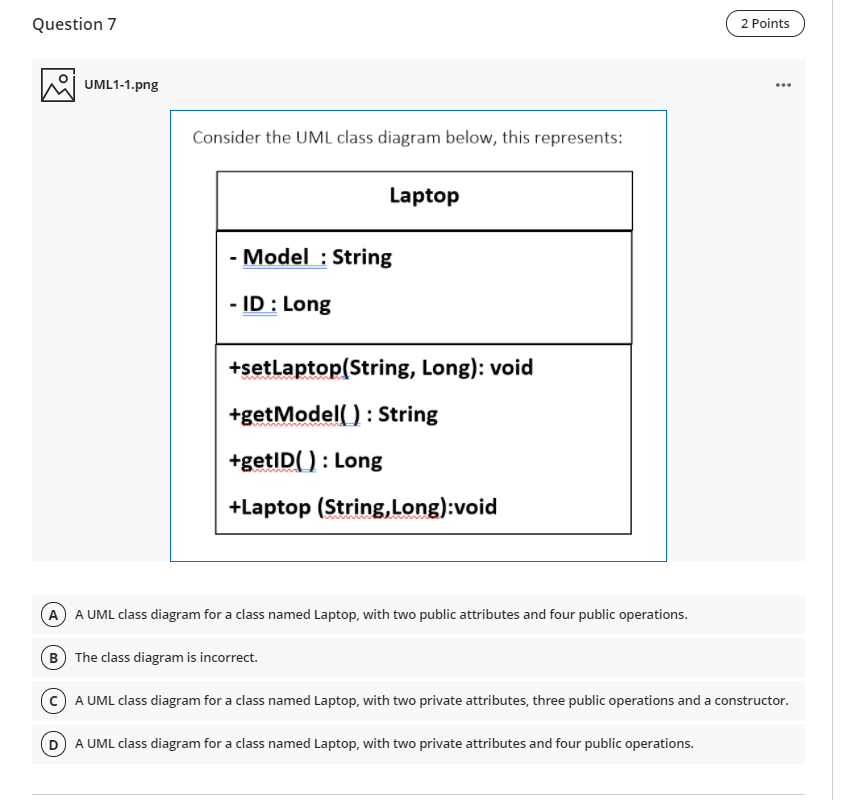Image resolution: width=844 pixels, height=800 pixels.
Task: Click the answer text about two public attributes
Action: [x=380, y=614]
